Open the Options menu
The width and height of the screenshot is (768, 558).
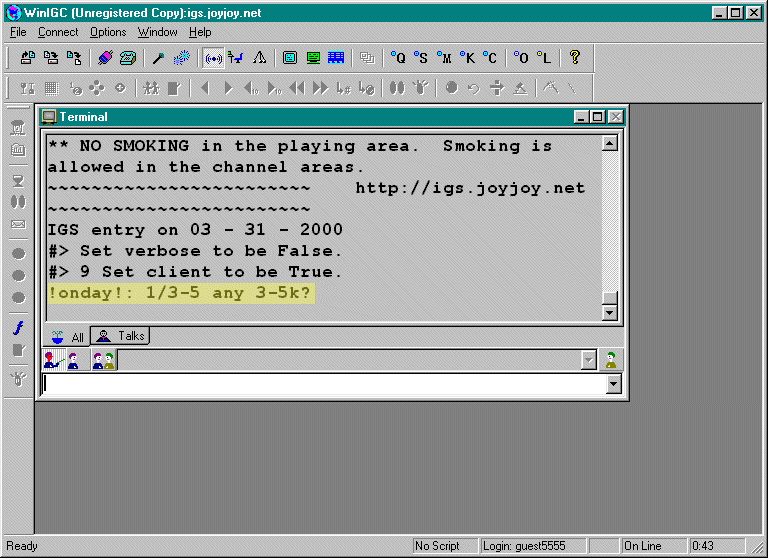(x=108, y=32)
